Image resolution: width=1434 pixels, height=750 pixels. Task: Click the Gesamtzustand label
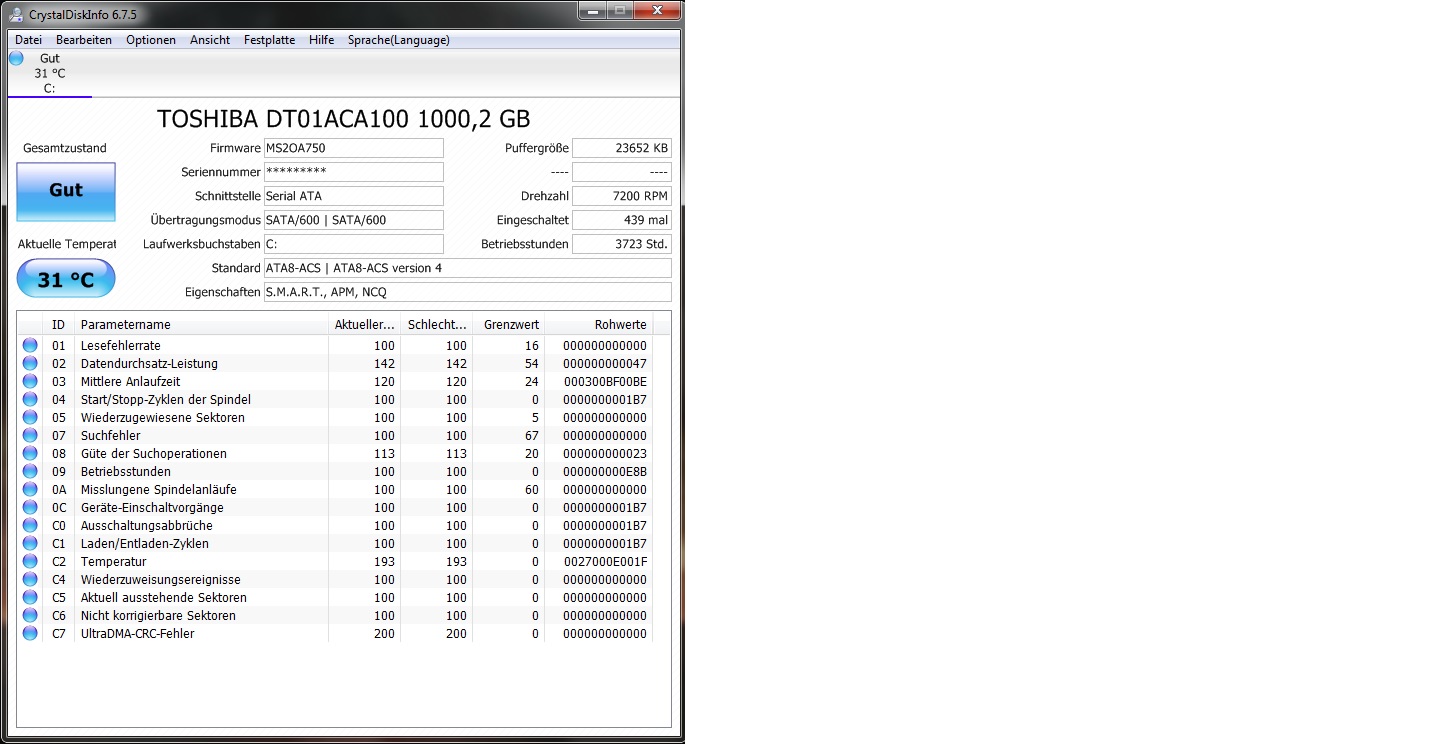[x=65, y=148]
